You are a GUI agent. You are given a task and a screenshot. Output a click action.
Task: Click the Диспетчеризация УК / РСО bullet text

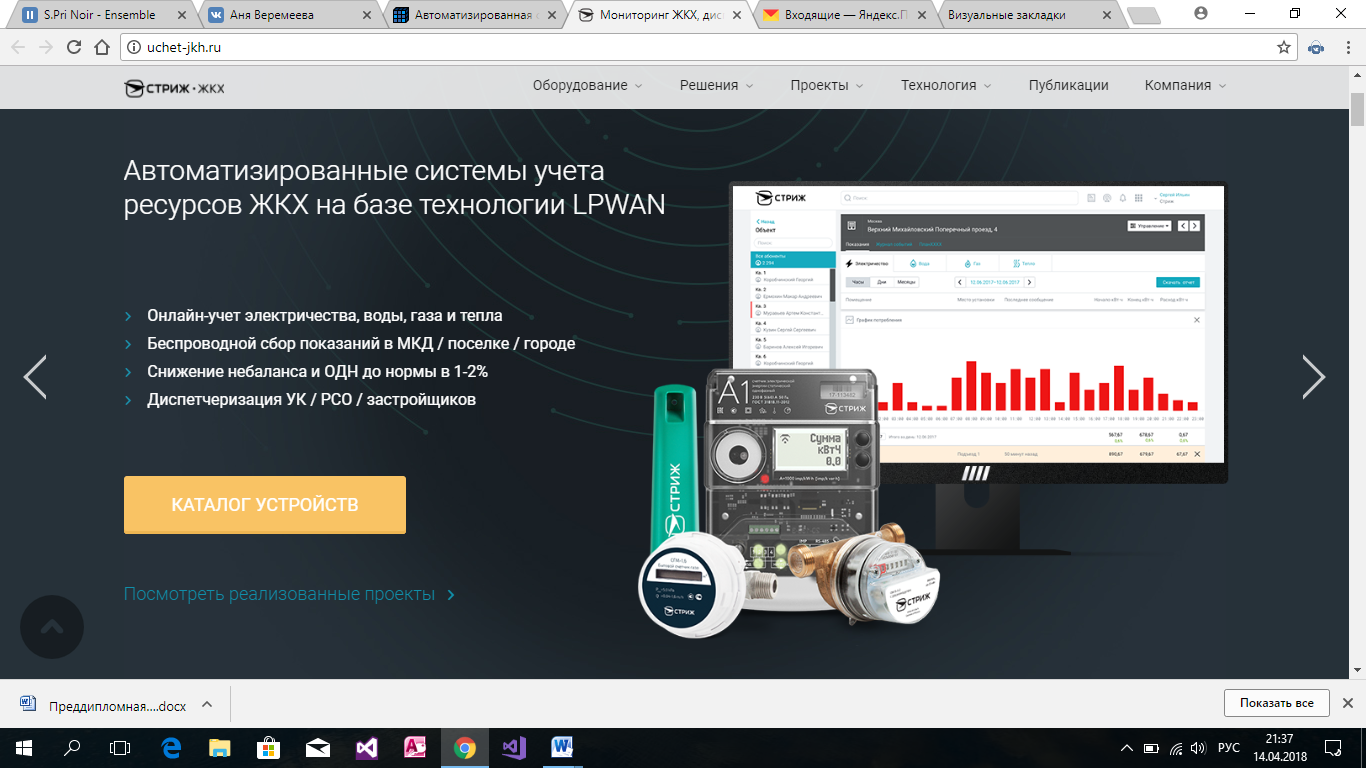(311, 400)
